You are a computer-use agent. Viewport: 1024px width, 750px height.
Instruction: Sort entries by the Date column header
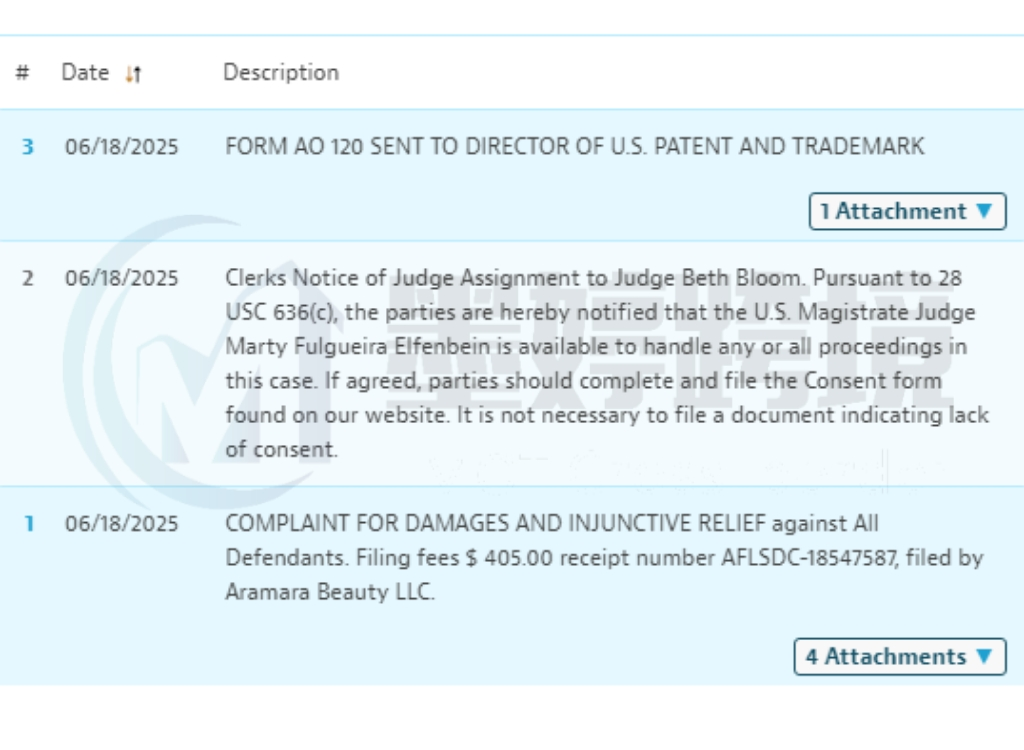point(85,73)
